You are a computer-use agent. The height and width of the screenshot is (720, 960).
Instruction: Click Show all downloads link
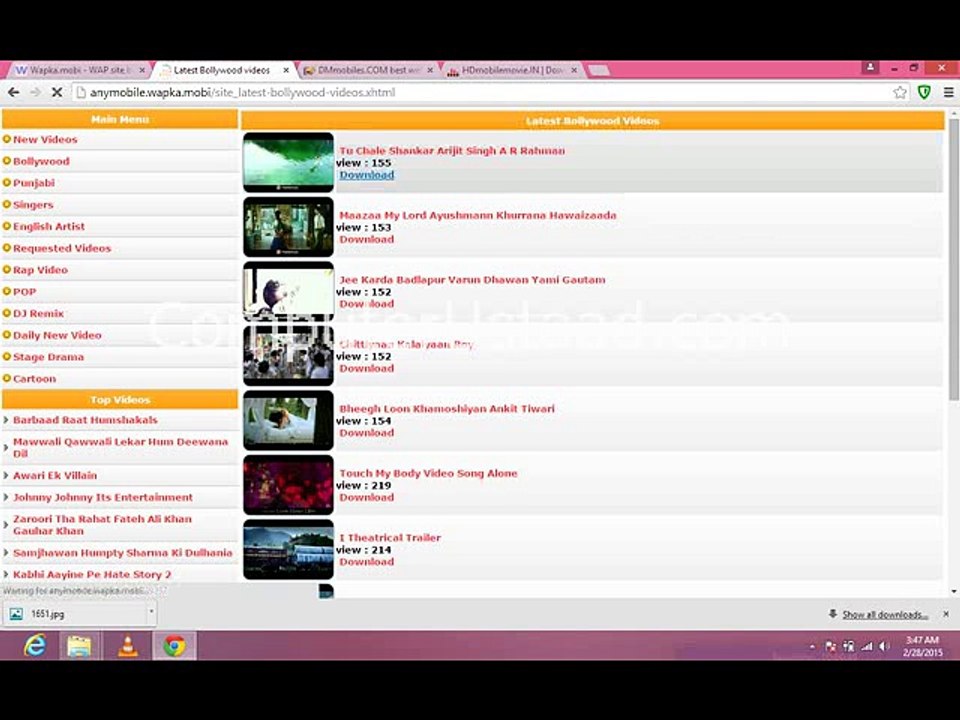(885, 615)
